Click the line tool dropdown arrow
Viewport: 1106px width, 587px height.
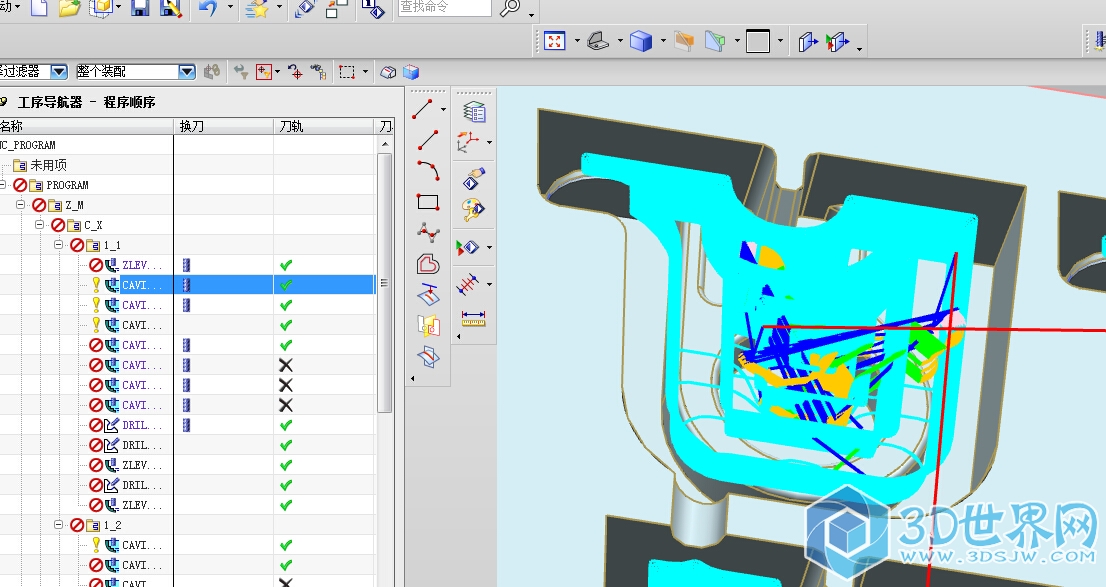(443, 109)
